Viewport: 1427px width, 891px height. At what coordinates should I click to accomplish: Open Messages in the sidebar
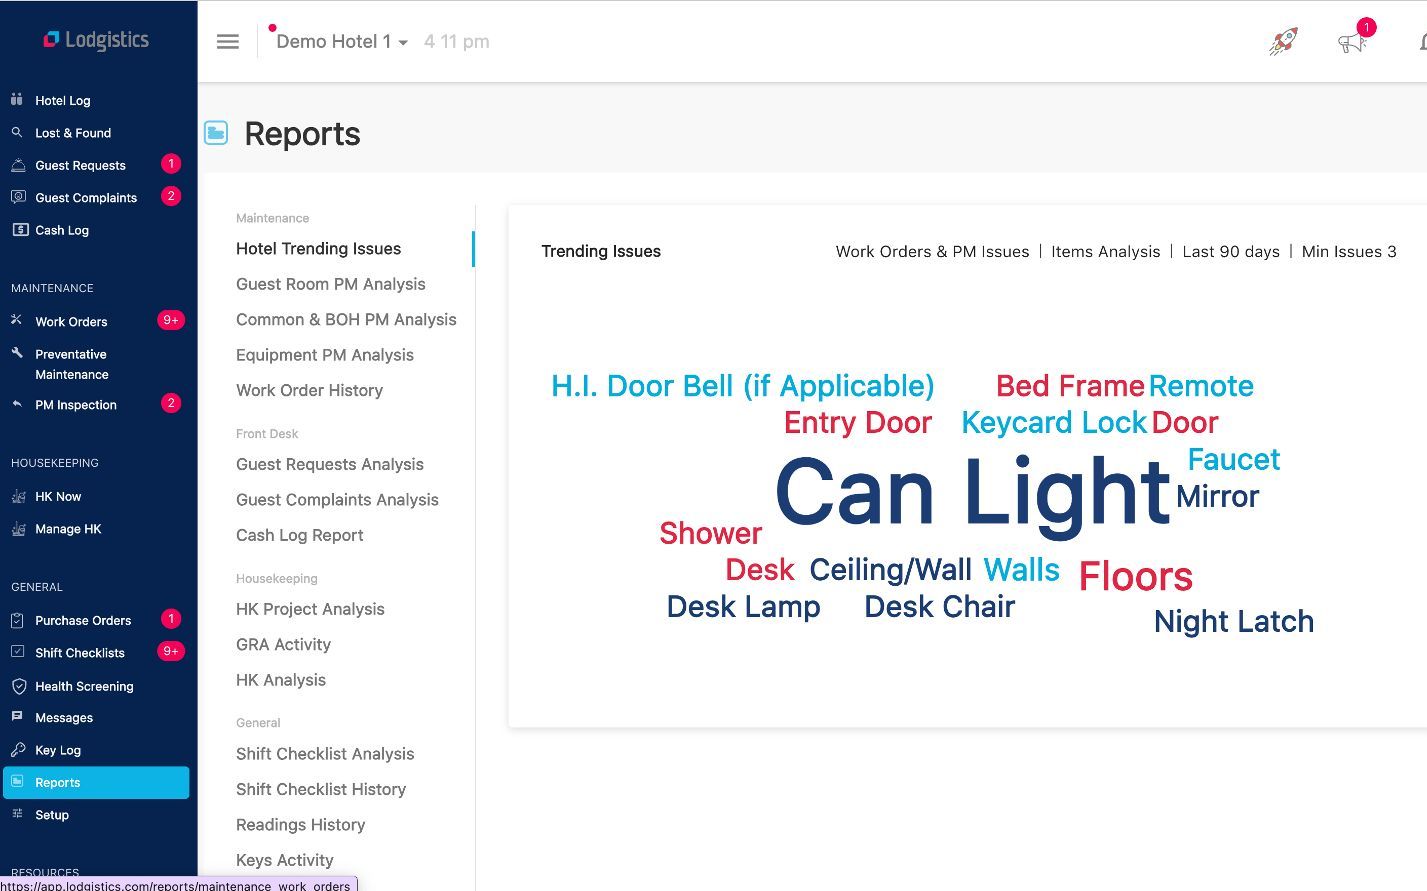pos(64,718)
